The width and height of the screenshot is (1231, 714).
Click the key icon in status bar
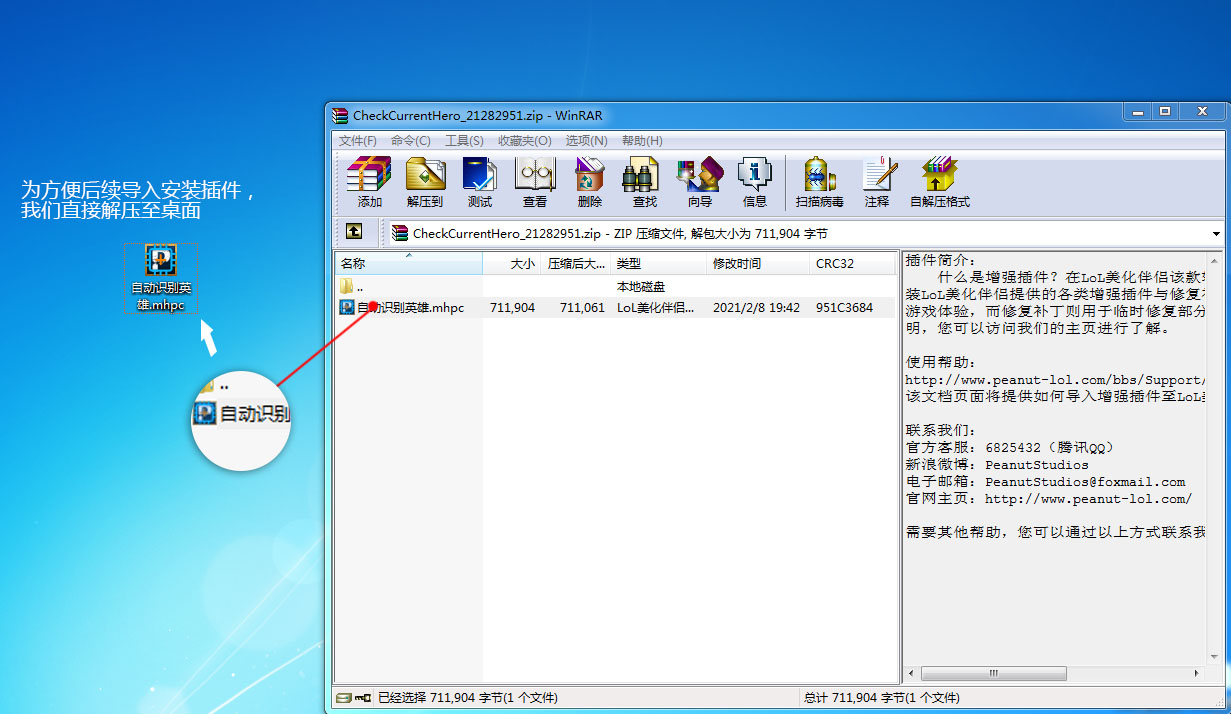click(x=362, y=698)
